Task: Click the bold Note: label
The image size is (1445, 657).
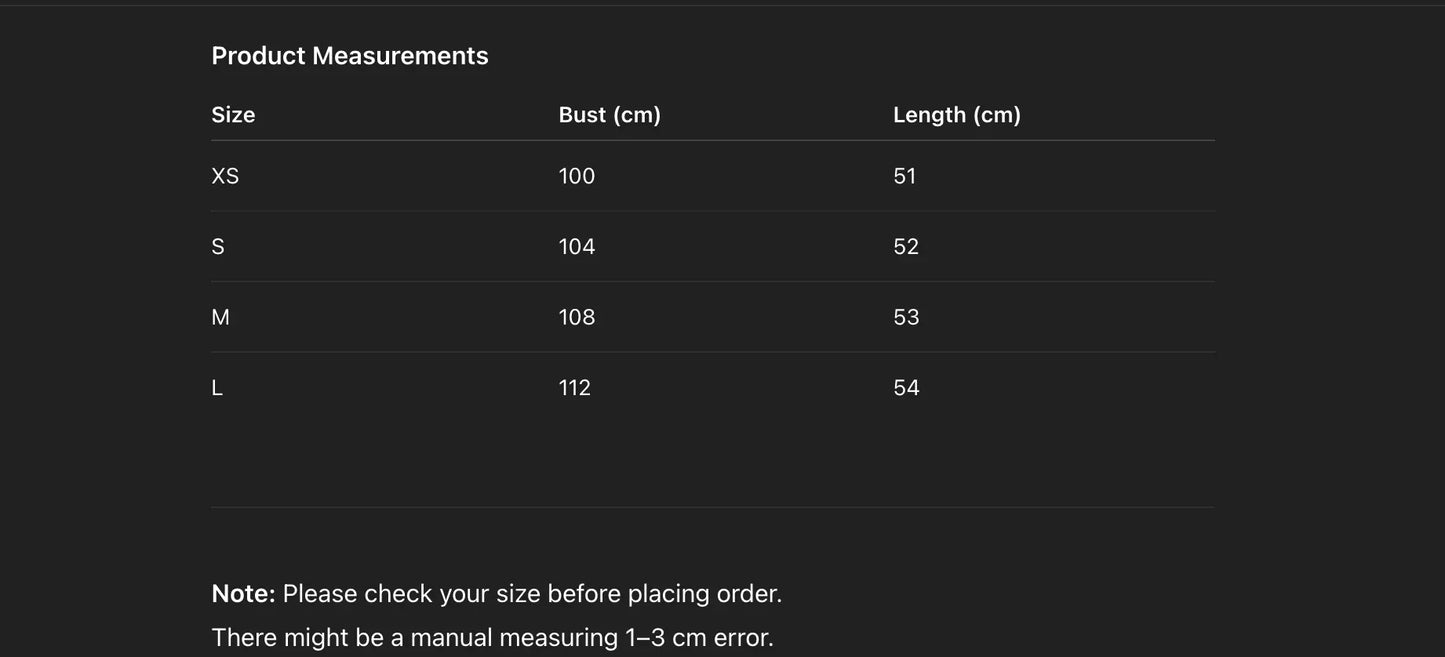Action: [x=243, y=594]
